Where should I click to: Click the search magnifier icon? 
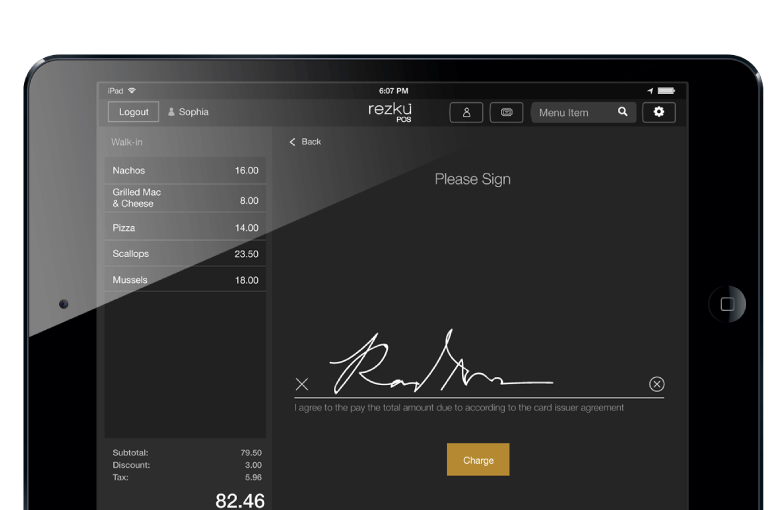click(622, 112)
